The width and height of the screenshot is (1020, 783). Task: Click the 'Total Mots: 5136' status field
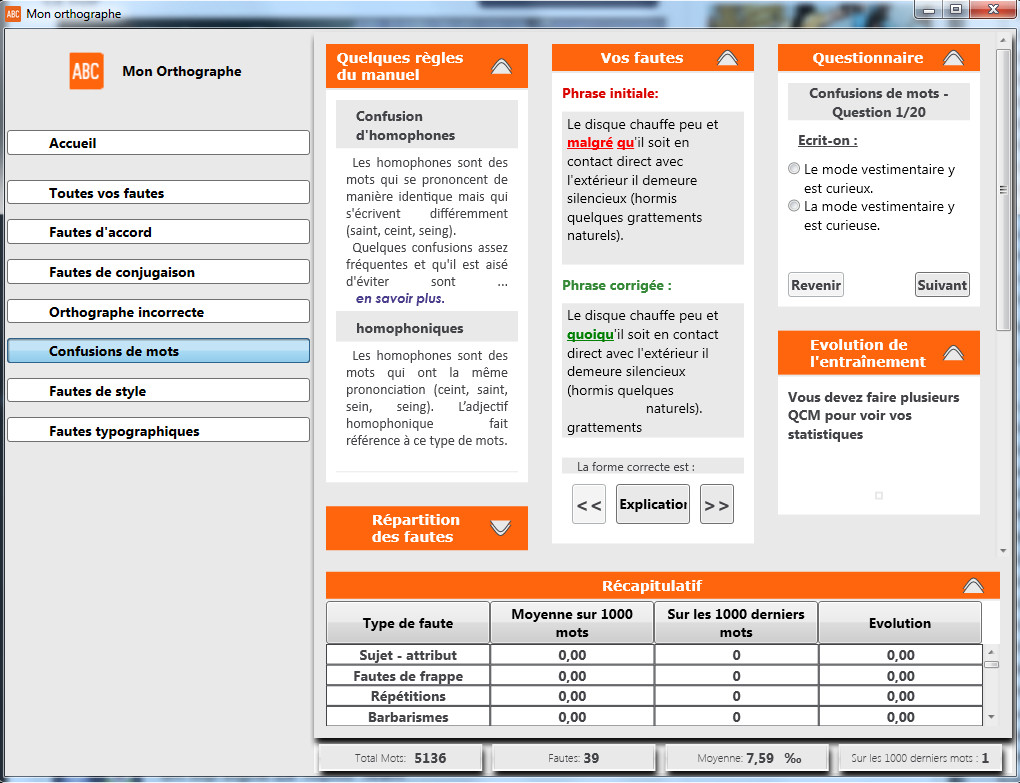[x=400, y=758]
